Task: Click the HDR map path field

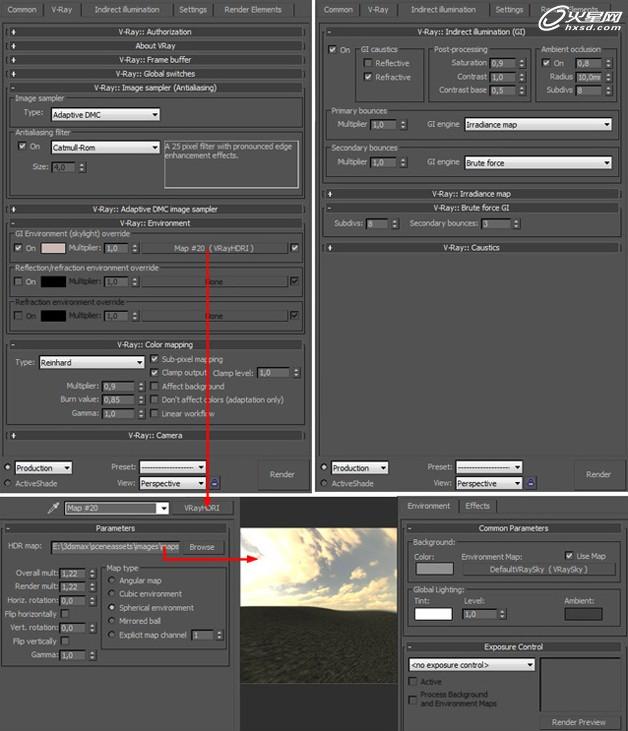Action: pyautogui.click(x=115, y=547)
